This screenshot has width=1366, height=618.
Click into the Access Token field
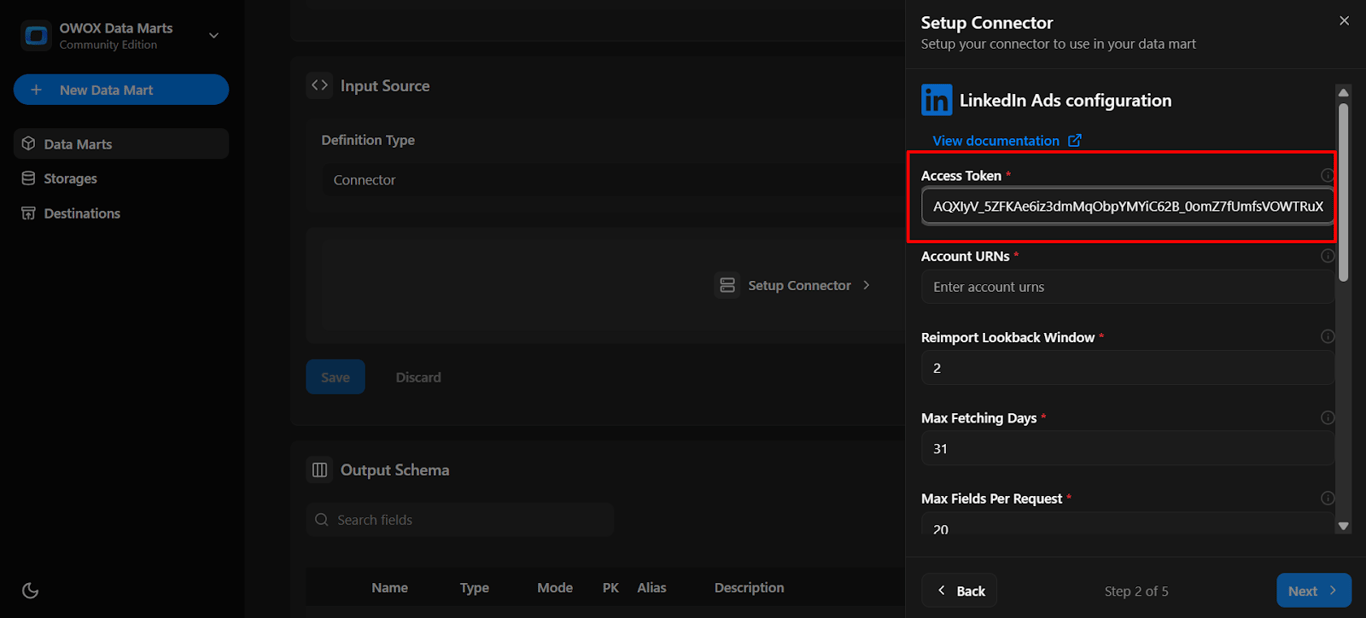(1127, 206)
